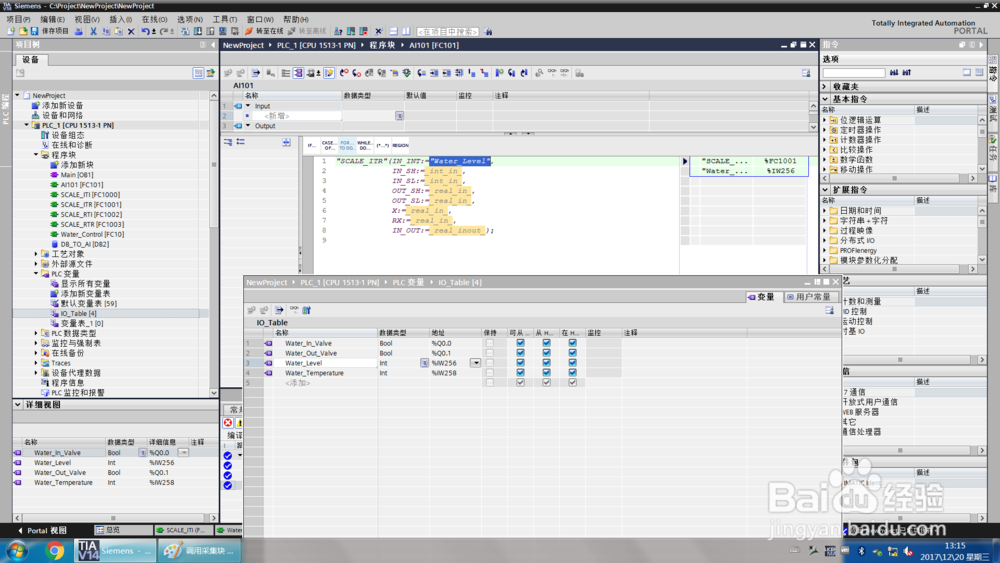Insert a CASE OF statement template
The image size is (1000, 563).
328,145
